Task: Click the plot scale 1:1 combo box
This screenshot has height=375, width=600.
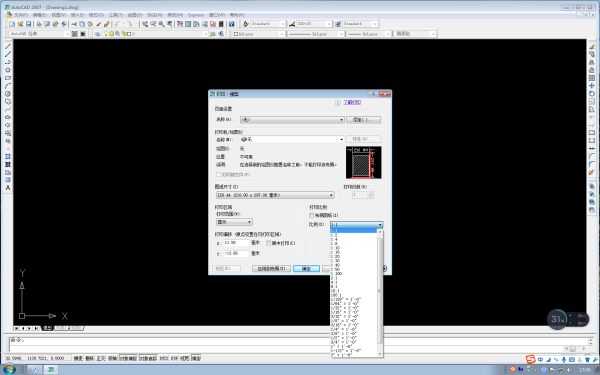Action: [x=356, y=225]
